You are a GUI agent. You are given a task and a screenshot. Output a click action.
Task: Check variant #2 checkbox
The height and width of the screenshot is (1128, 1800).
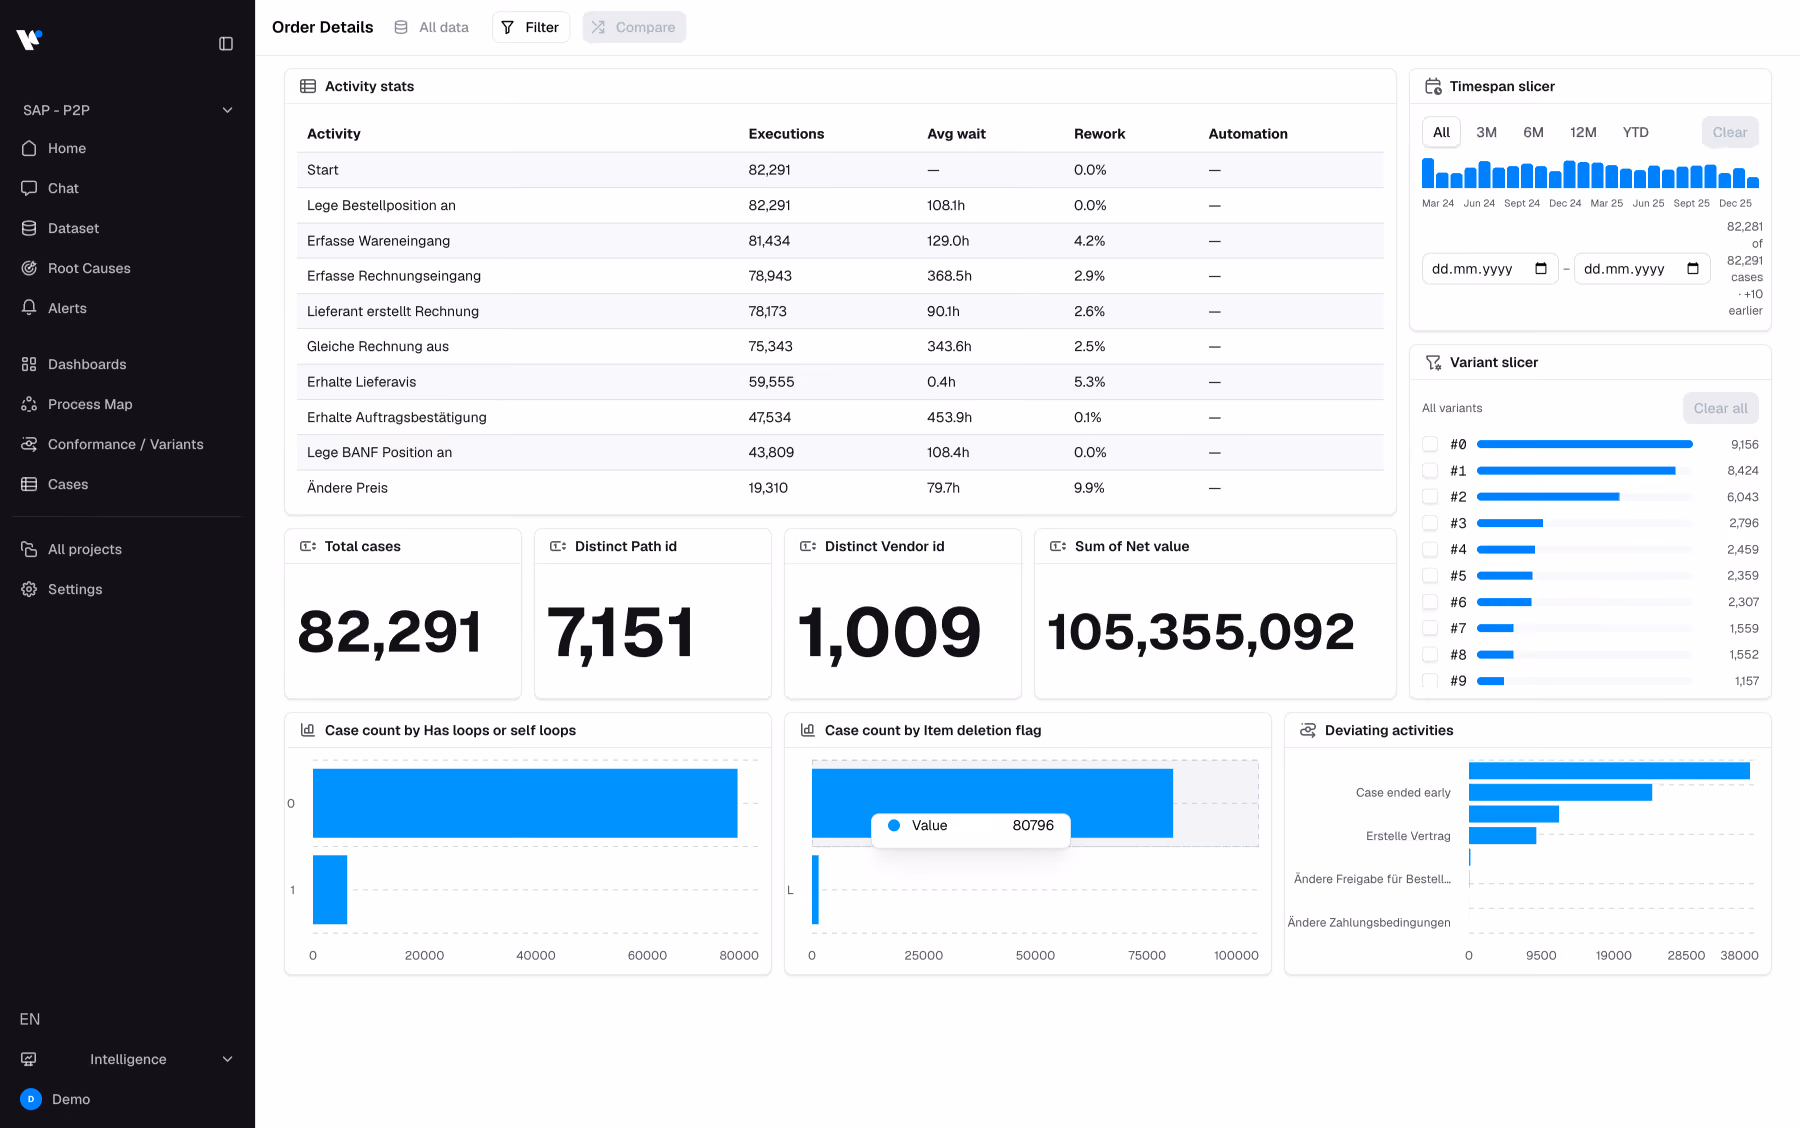pos(1430,497)
